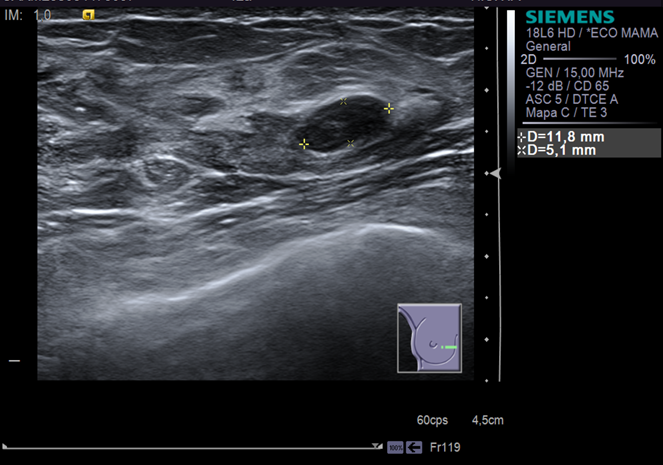Click the green probe marker on breast pictogram

[x=449, y=347]
